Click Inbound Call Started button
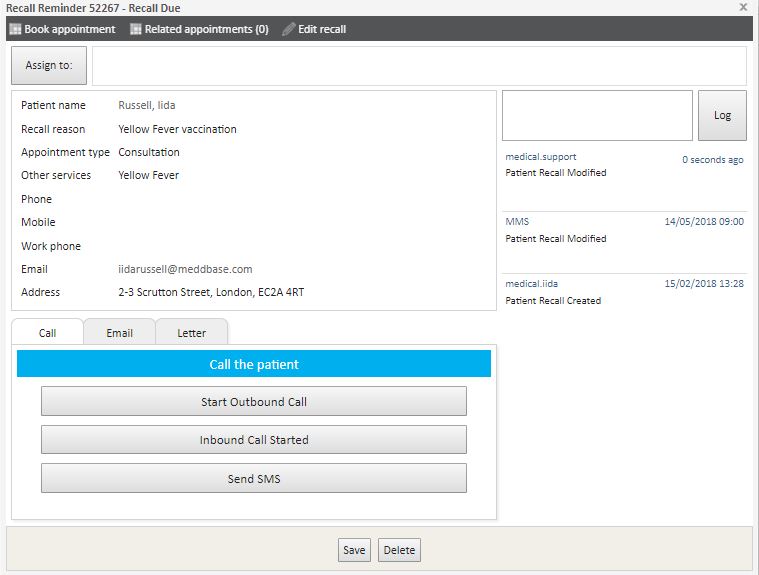This screenshot has width=759, height=575. tap(254, 439)
